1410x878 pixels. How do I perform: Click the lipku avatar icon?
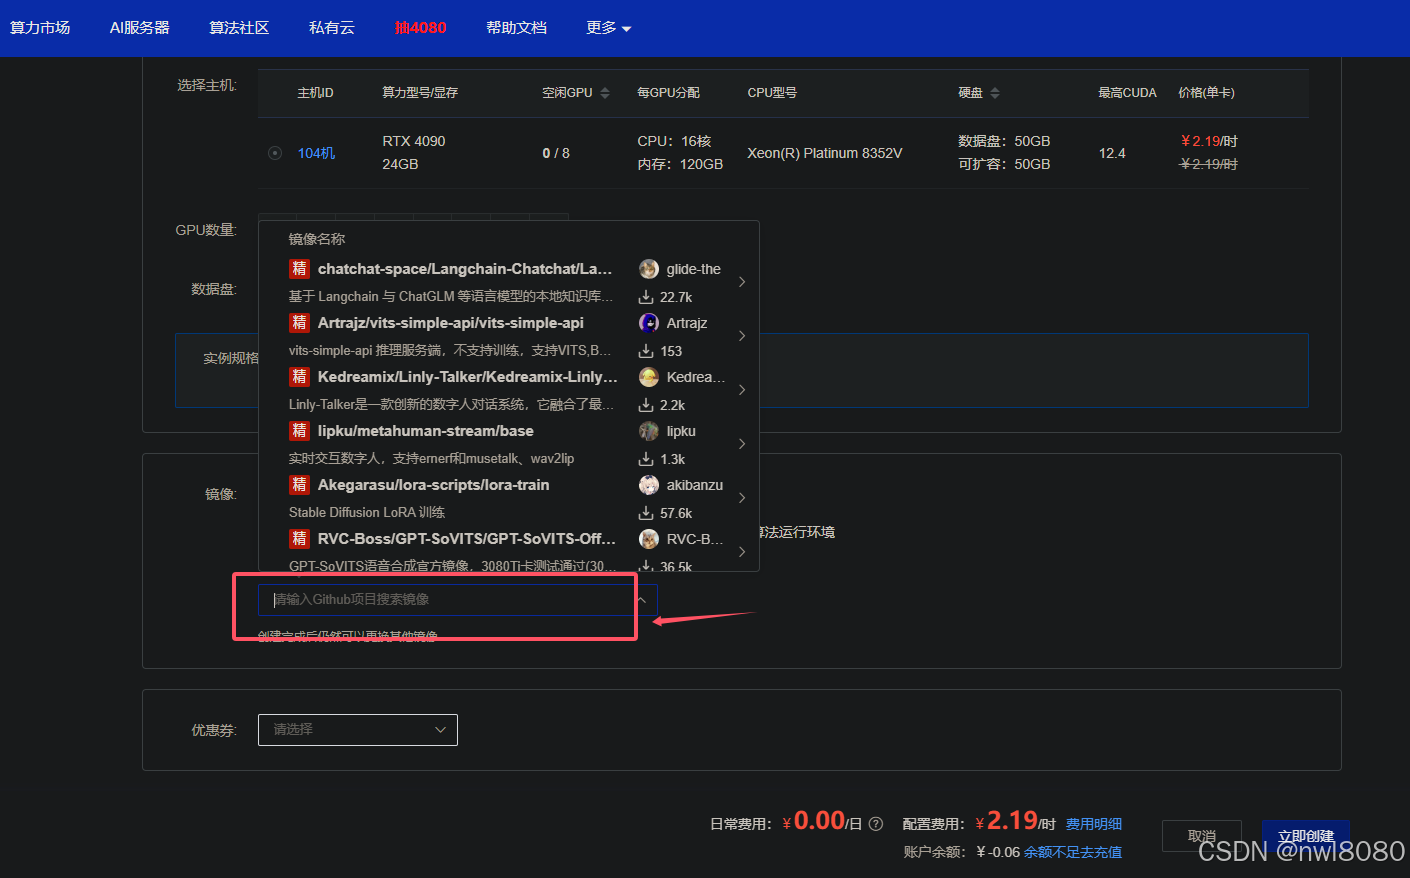(x=648, y=430)
